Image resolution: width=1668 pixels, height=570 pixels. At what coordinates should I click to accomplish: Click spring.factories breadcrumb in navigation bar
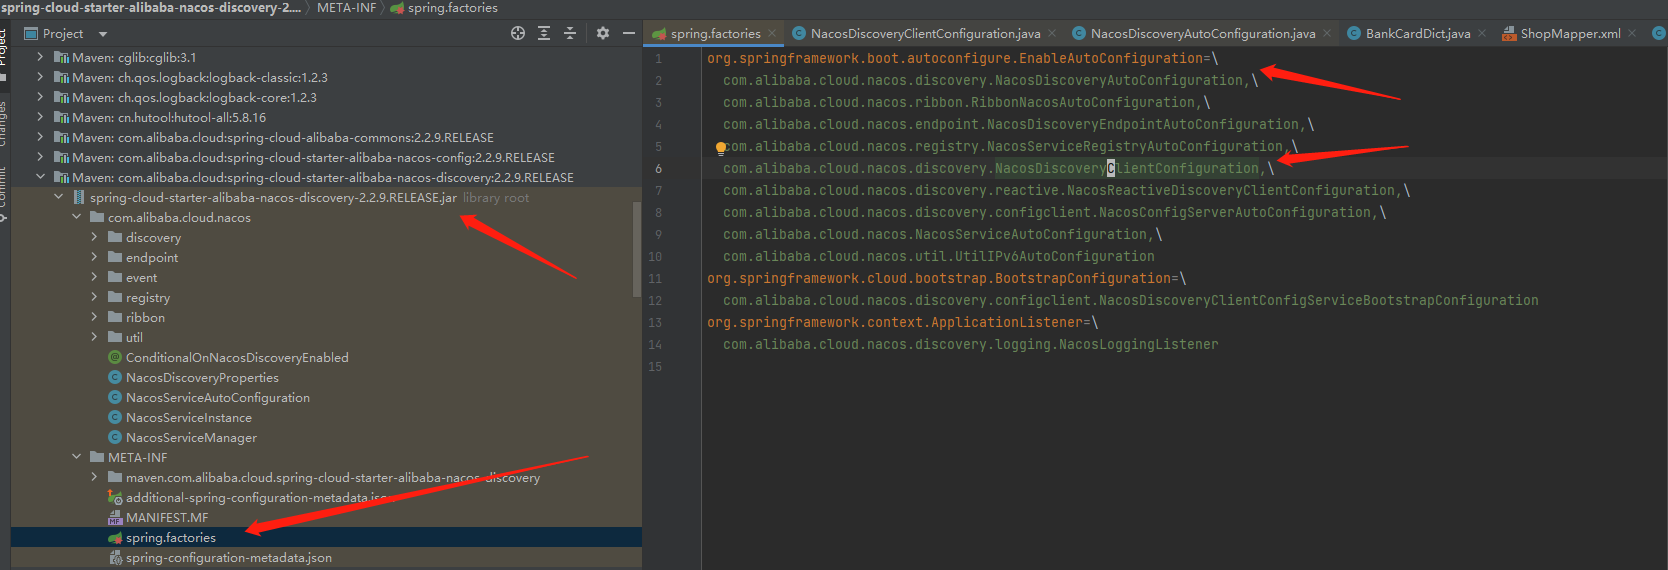(452, 8)
